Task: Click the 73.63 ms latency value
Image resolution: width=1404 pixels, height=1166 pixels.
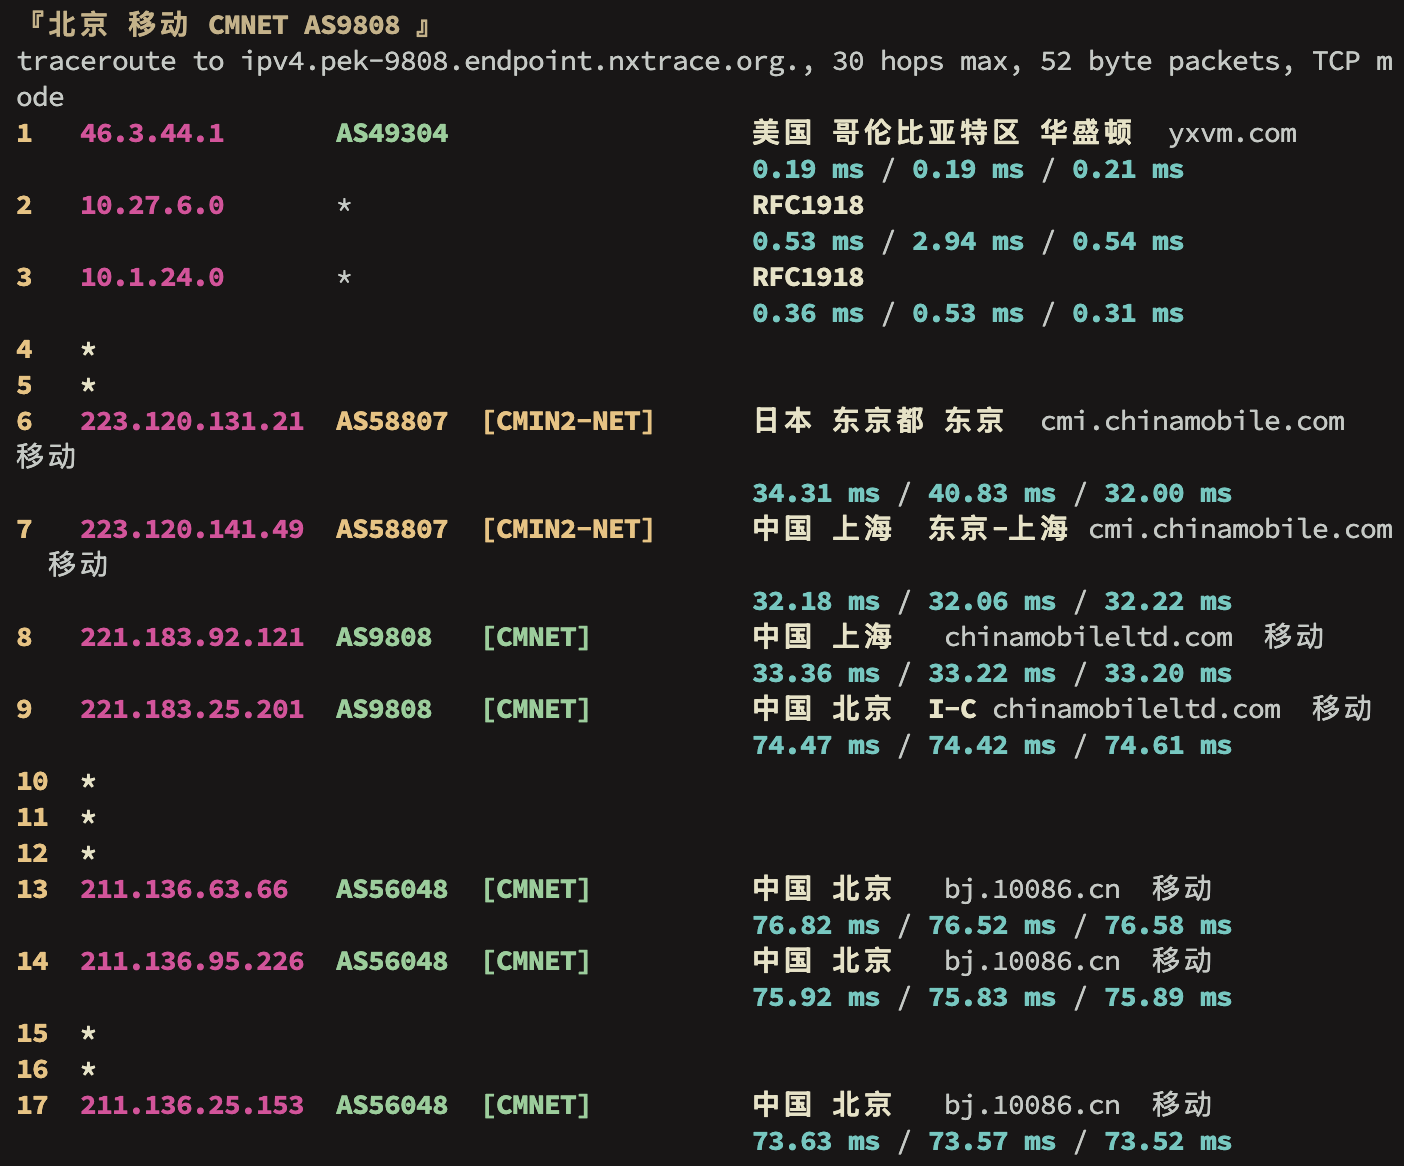Action: pos(816,1141)
